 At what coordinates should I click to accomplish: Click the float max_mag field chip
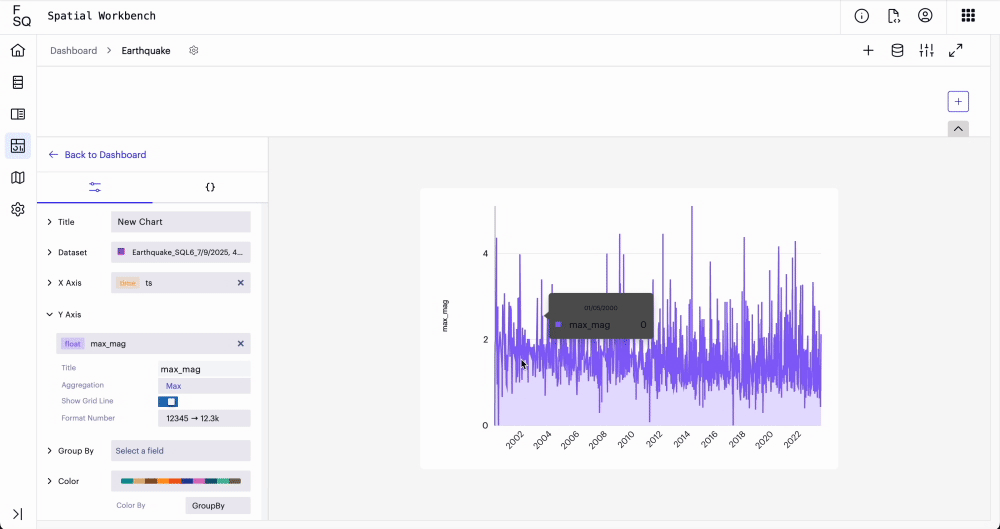(153, 343)
